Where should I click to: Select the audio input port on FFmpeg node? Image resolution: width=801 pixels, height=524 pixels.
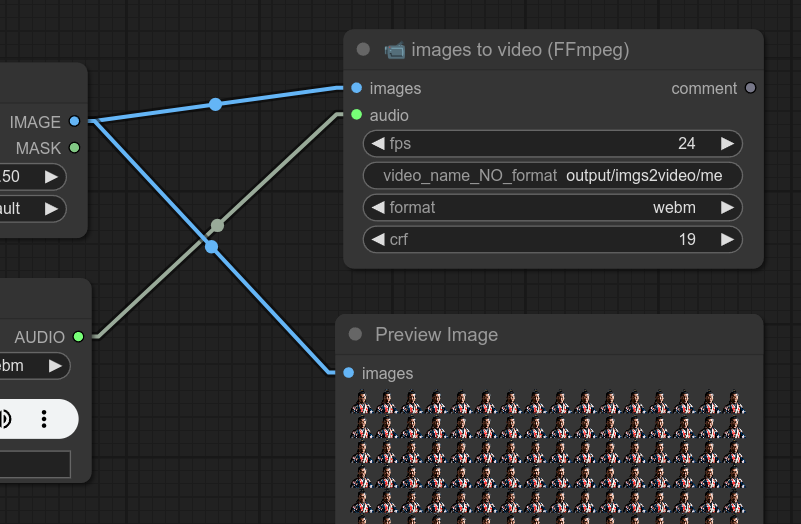tap(357, 115)
